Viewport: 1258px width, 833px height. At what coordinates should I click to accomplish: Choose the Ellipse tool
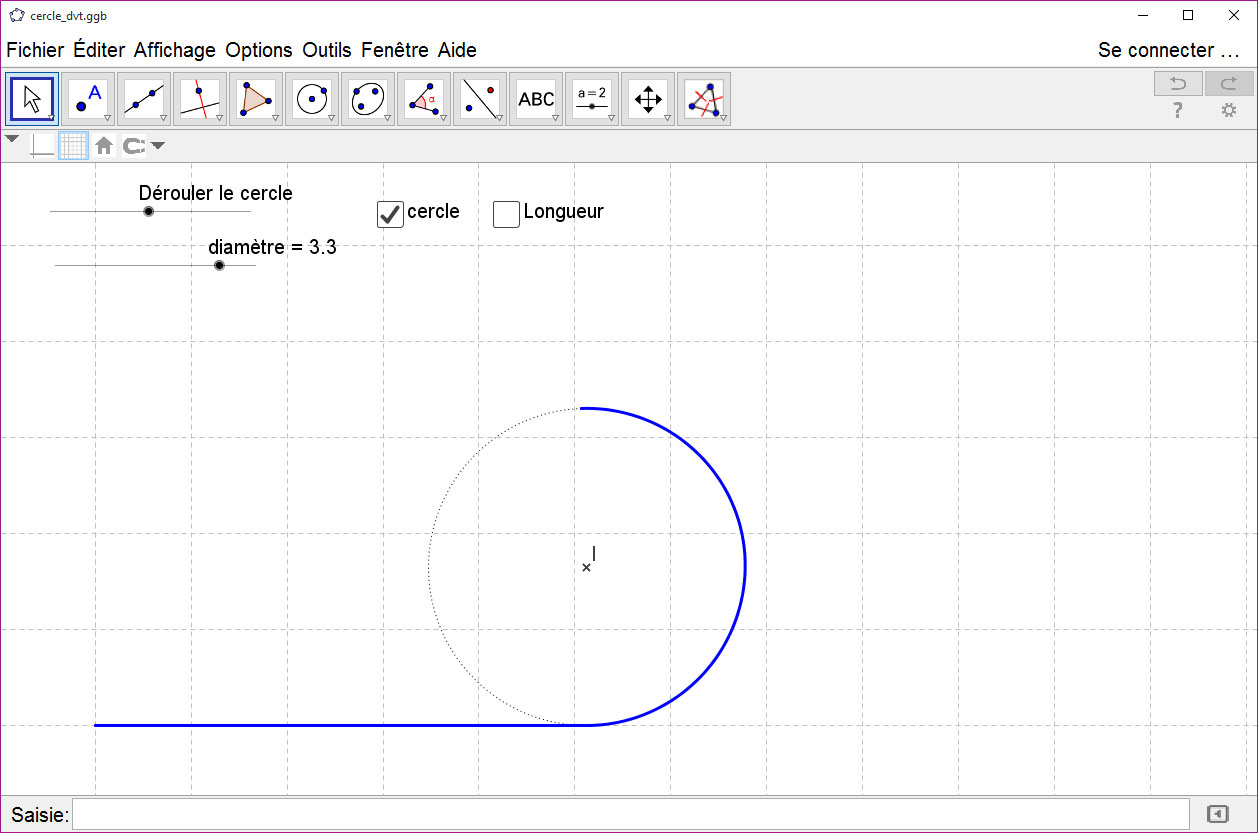coord(368,98)
